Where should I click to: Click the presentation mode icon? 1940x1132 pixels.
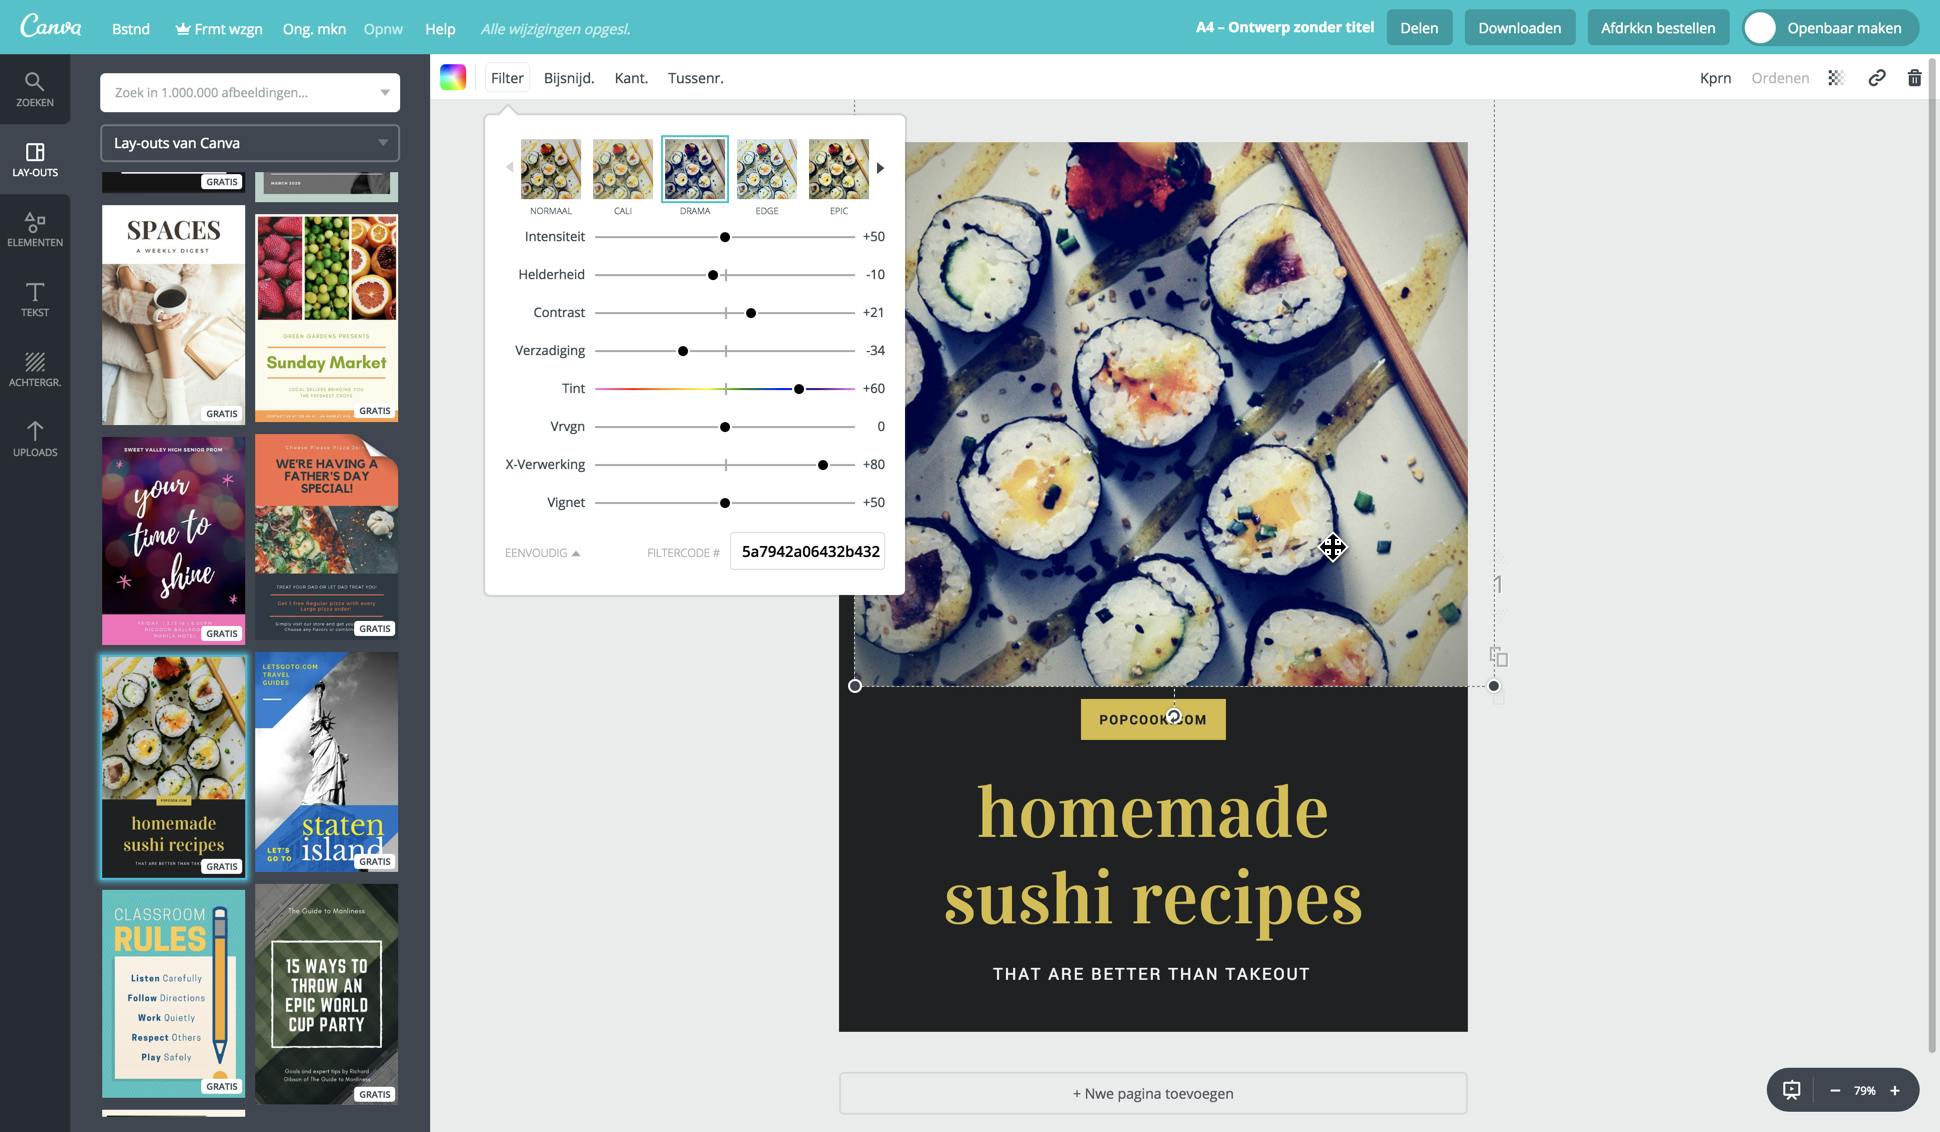1792,1090
